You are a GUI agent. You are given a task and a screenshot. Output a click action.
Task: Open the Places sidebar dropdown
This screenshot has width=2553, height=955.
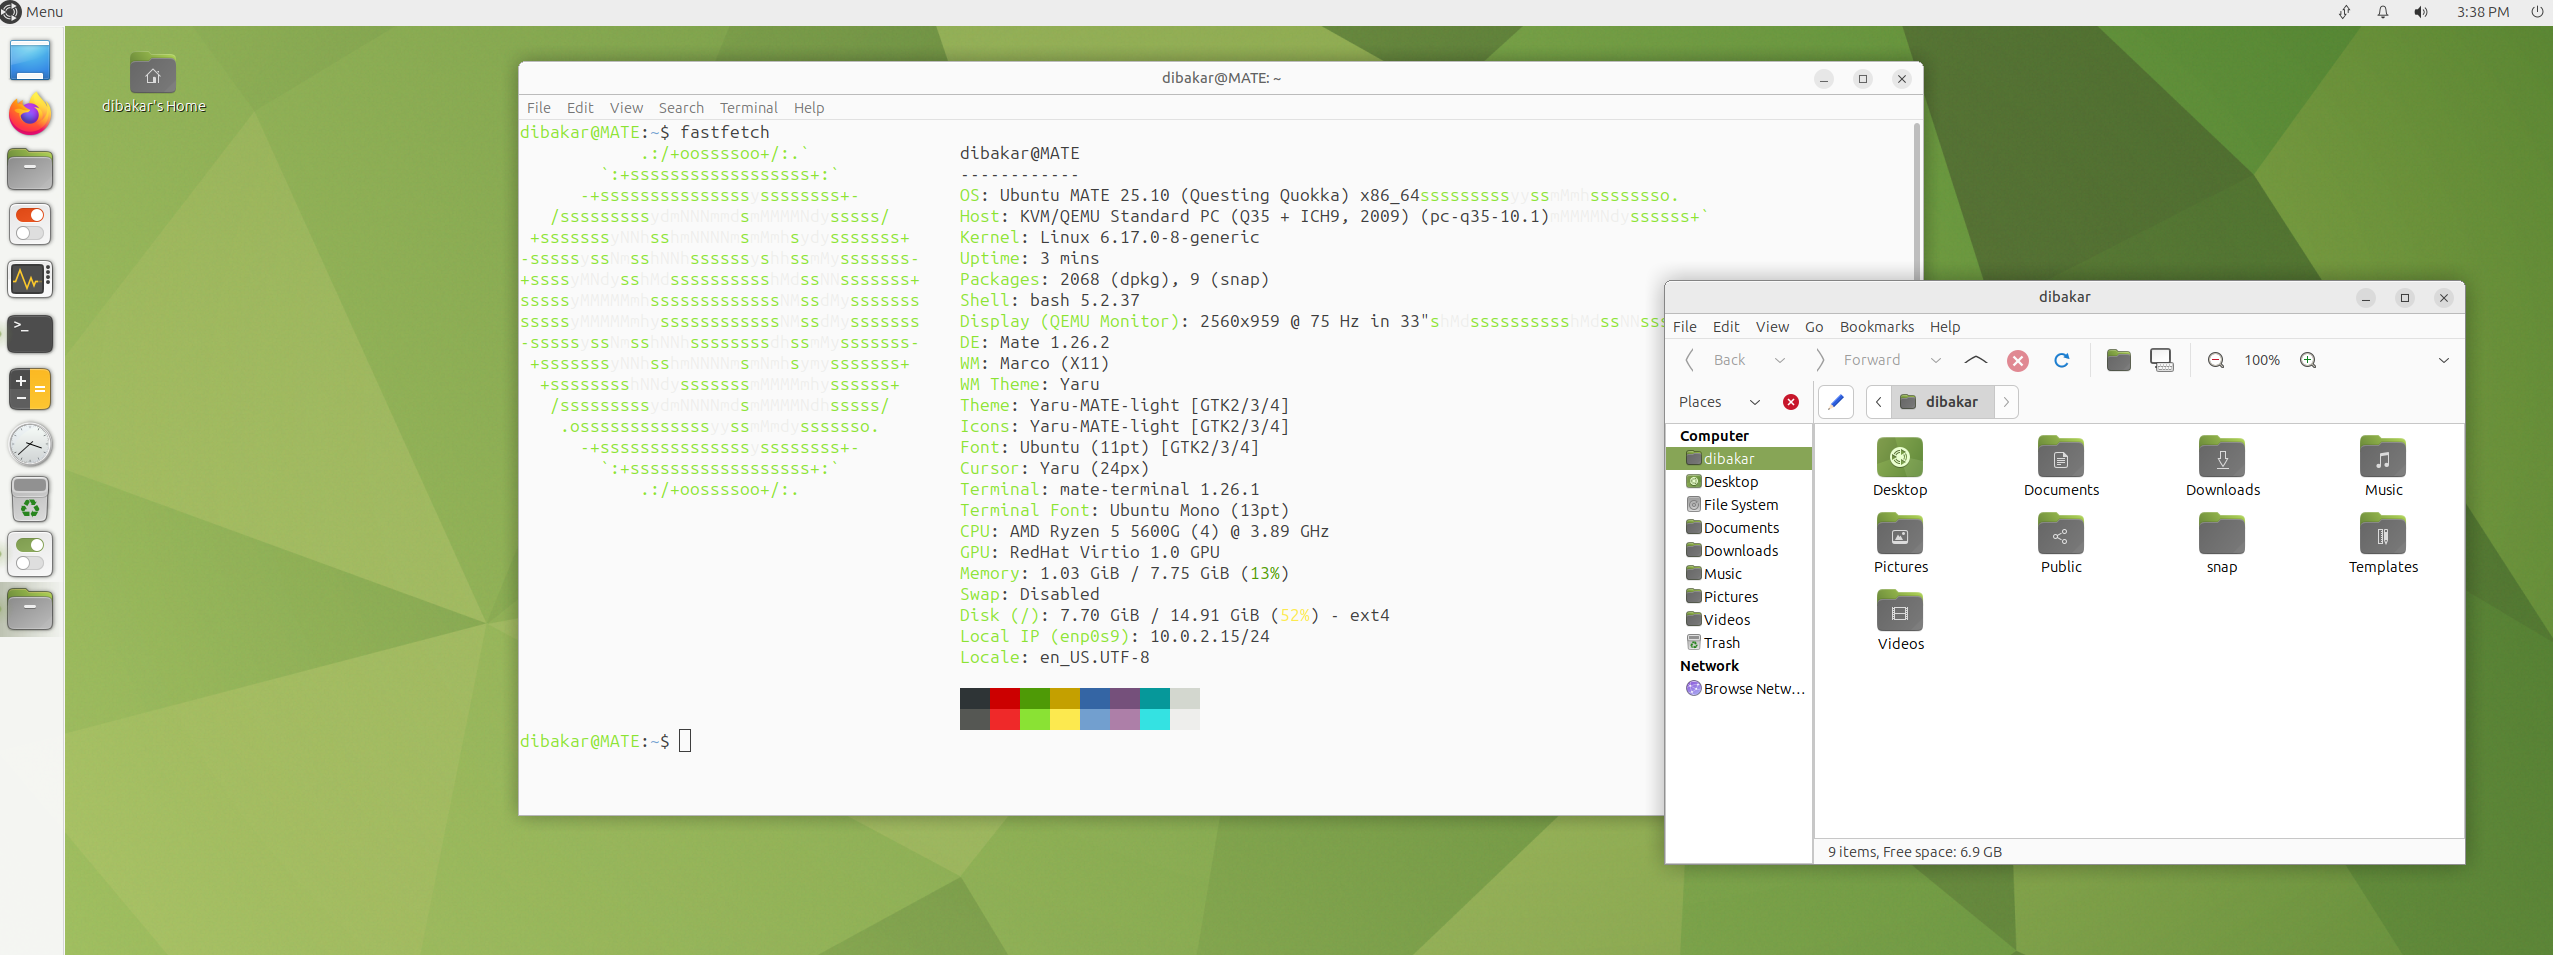(1756, 402)
